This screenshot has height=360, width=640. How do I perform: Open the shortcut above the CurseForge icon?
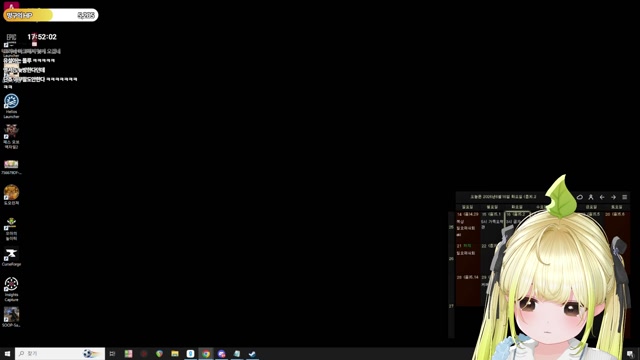click(x=11, y=229)
